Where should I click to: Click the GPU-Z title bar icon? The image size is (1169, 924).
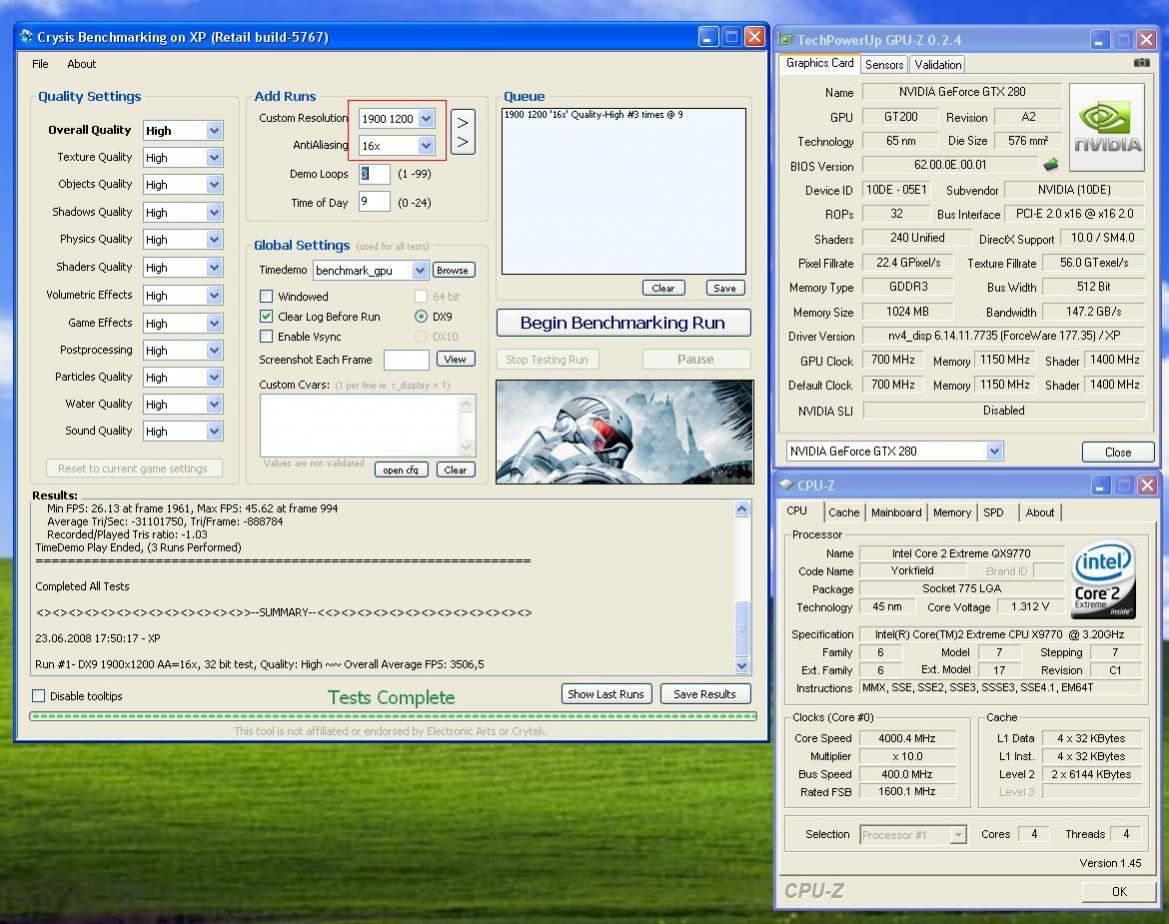pos(785,40)
